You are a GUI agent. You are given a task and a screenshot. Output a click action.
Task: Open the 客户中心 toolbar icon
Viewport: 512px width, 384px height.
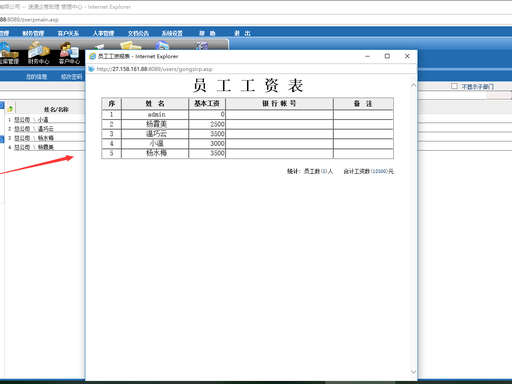tap(69, 53)
